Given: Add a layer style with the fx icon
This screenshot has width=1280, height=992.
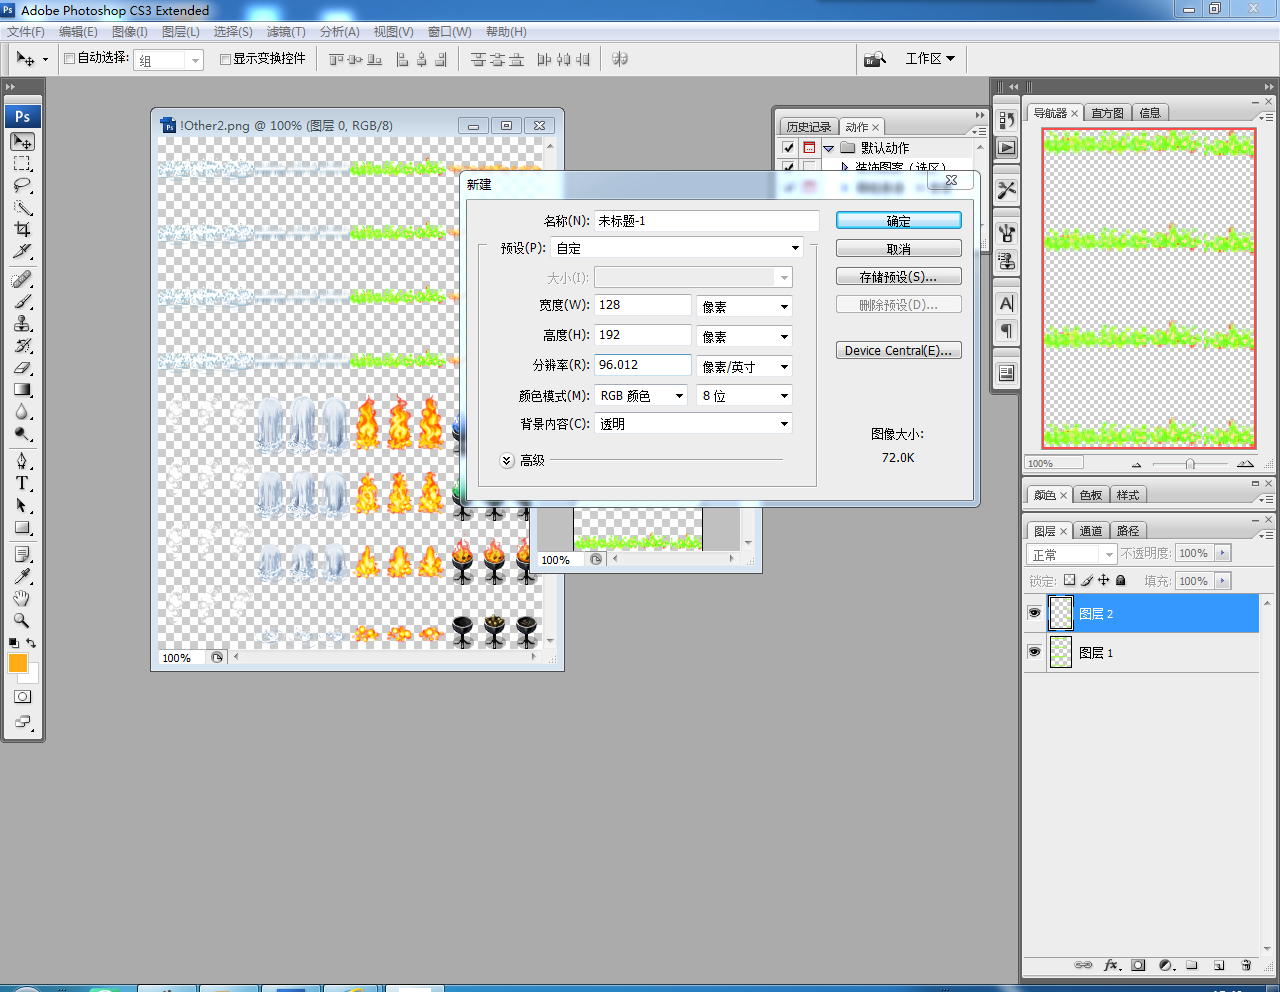Looking at the screenshot, I should coord(1111,965).
